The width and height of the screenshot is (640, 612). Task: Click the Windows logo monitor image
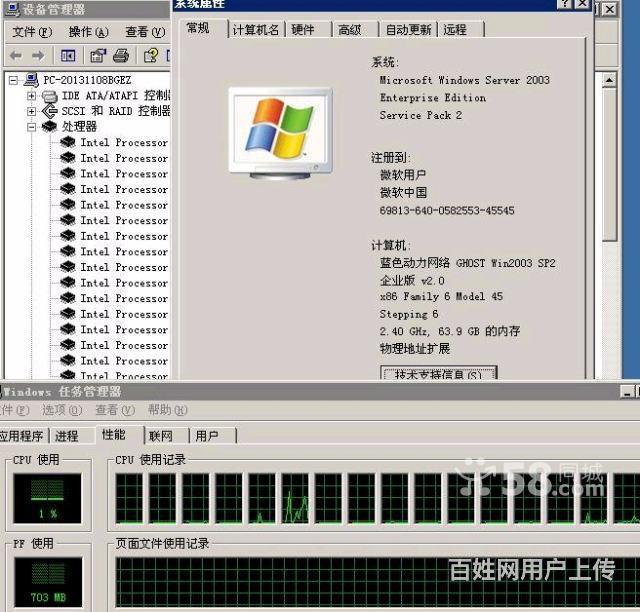280,134
